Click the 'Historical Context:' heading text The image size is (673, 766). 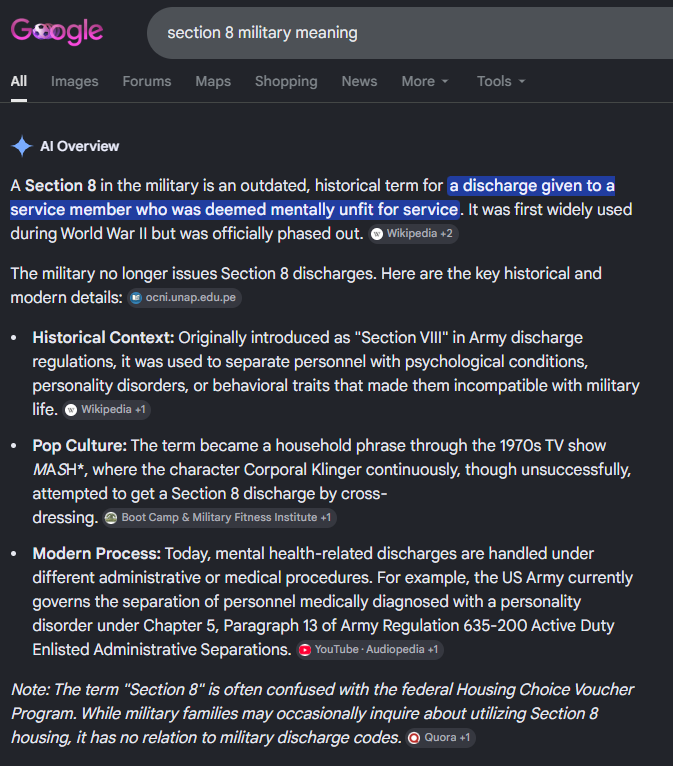103,338
